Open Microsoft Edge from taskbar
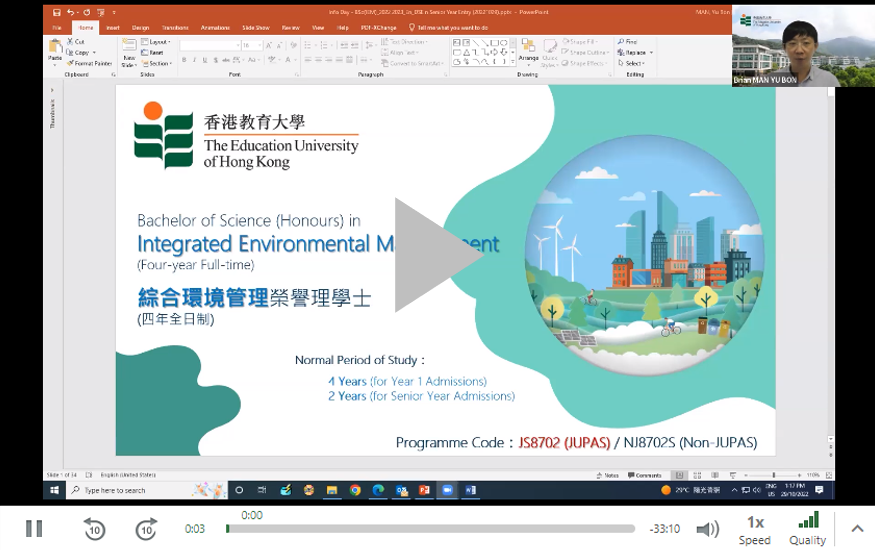 378,490
